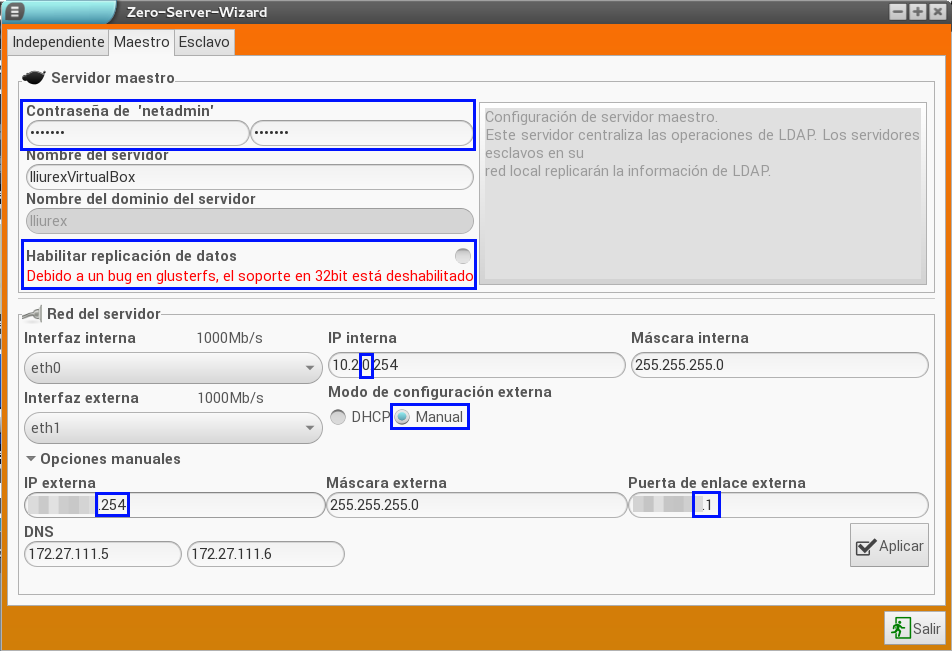This screenshot has width=952, height=651.
Task: Collapse the Opciones manuales section
Action: (31, 459)
